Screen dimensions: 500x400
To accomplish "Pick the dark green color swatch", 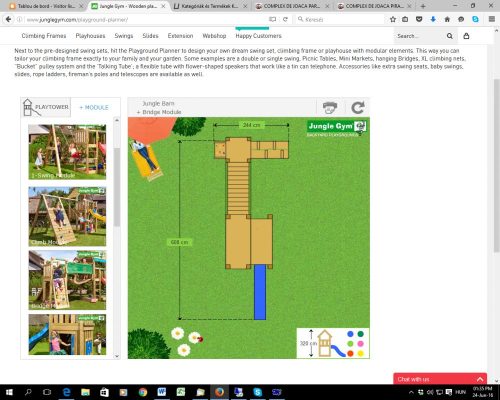I will [361, 334].
